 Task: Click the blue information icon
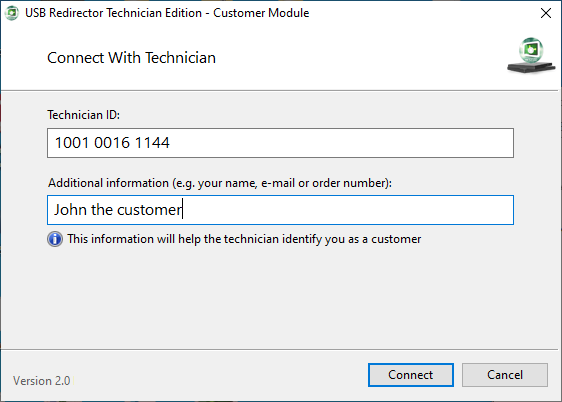55,239
